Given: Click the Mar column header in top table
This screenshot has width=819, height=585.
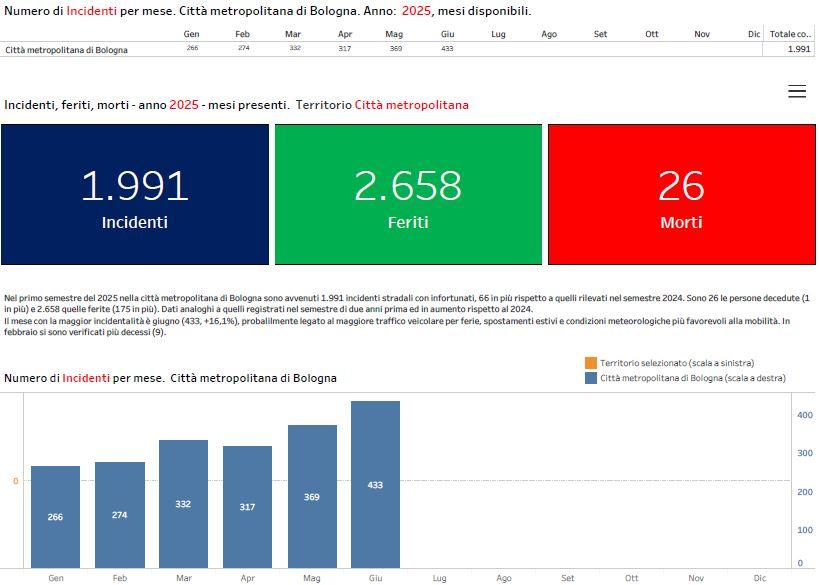Looking at the screenshot, I should [x=293, y=34].
